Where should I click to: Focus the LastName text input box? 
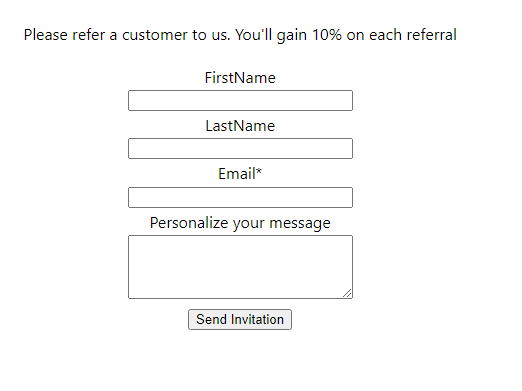click(240, 148)
